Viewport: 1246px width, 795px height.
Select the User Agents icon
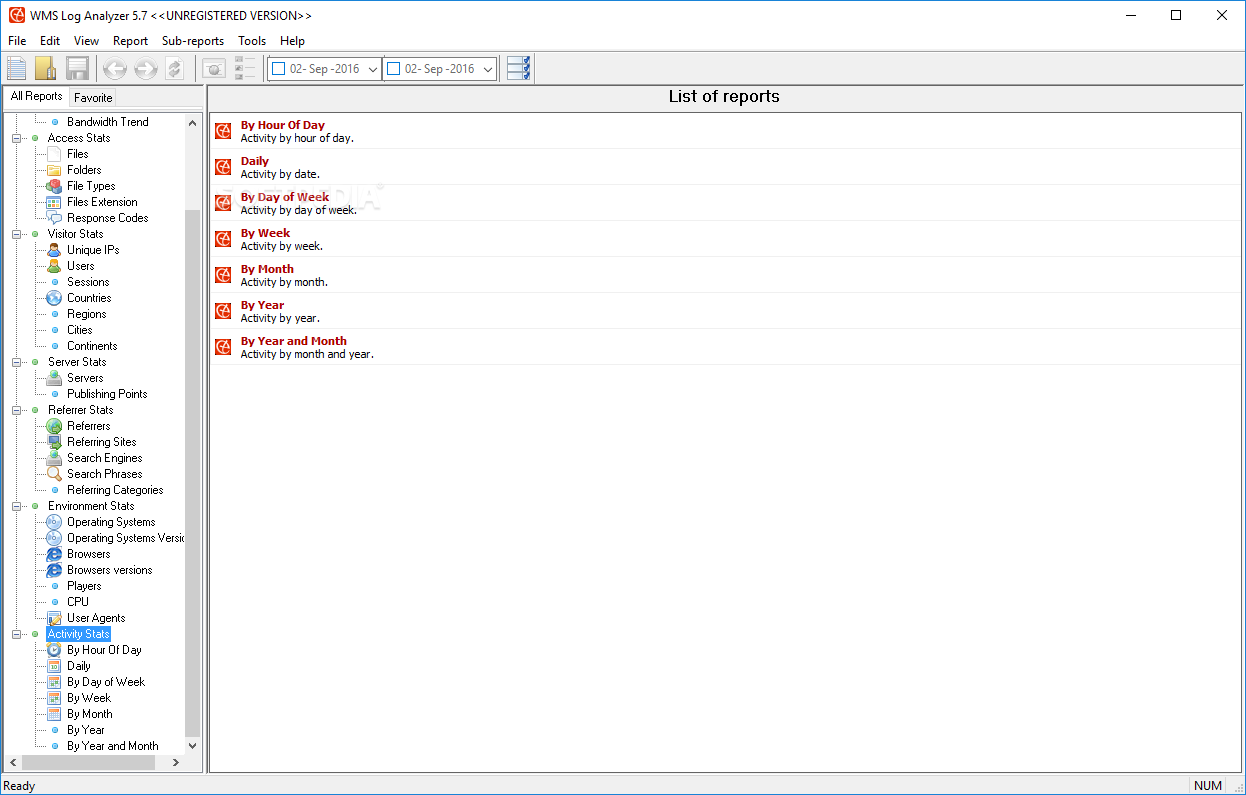click(54, 618)
